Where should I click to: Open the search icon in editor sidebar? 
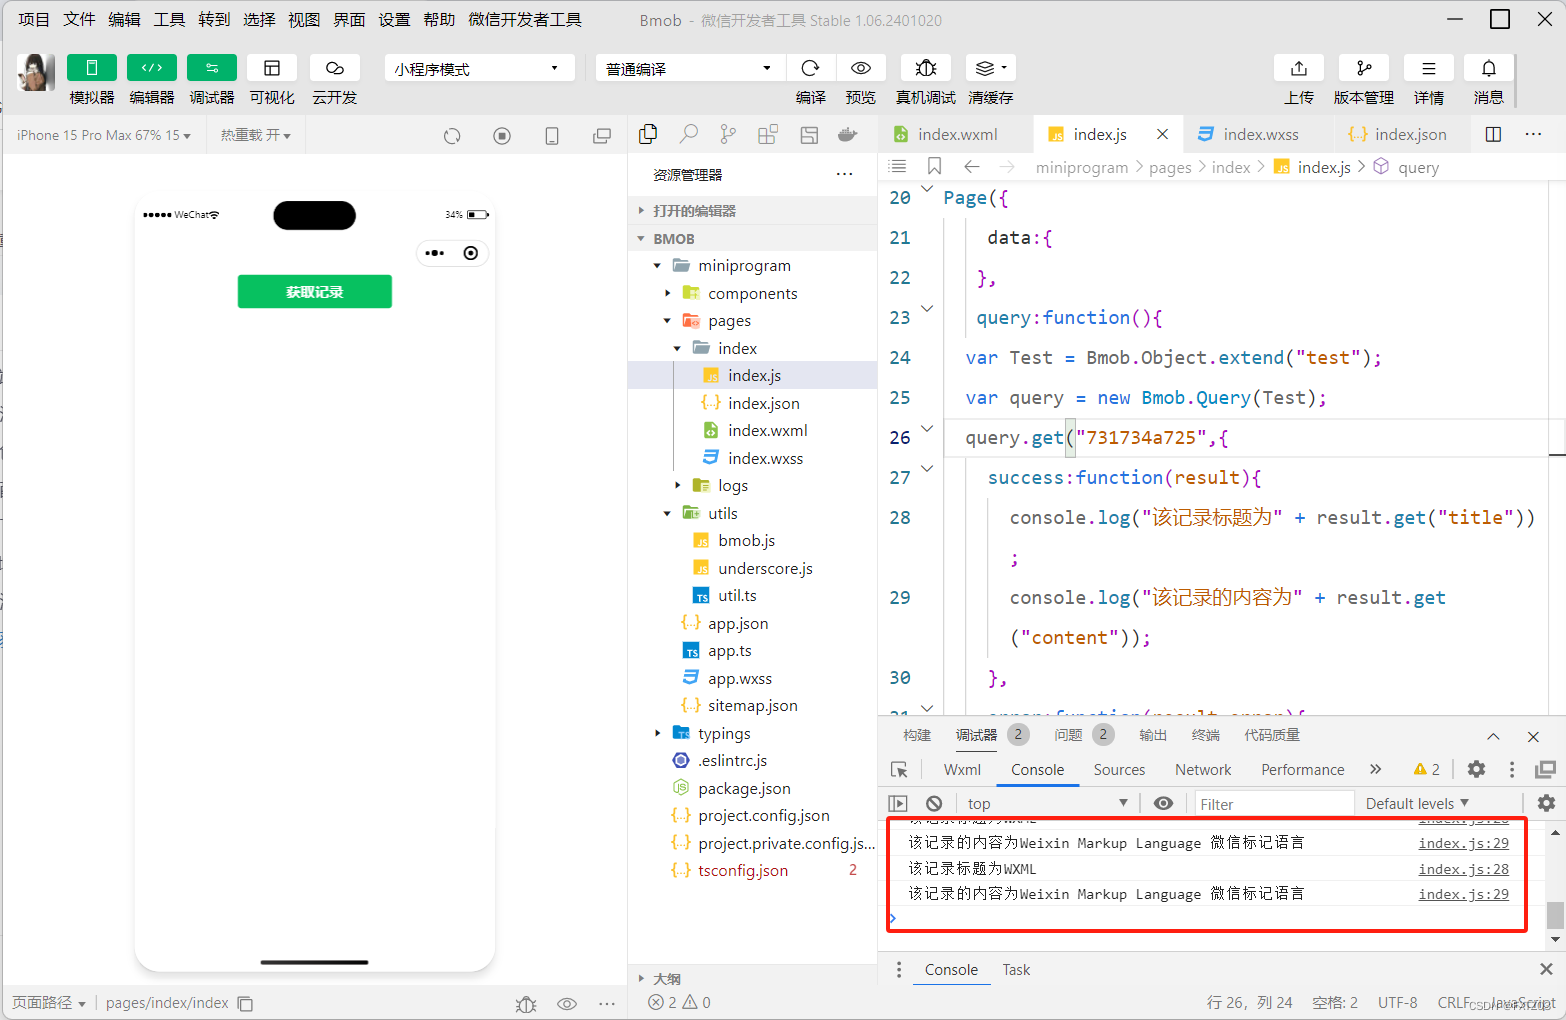(x=688, y=135)
